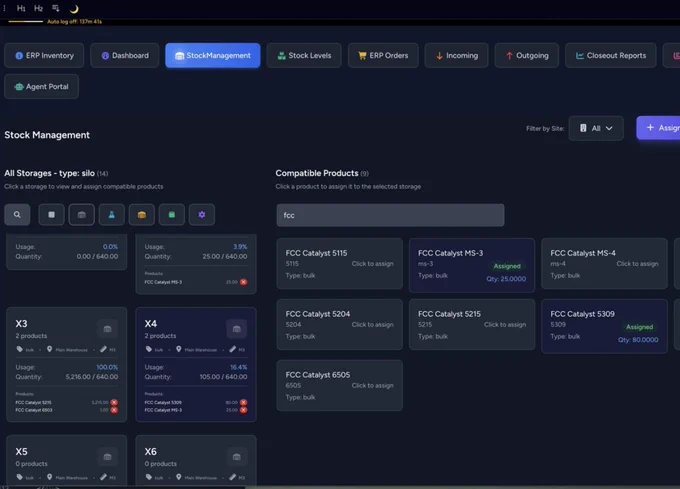The height and width of the screenshot is (489, 680).
Task: Select the silo warehouse storage type filter
Action: pos(82,215)
